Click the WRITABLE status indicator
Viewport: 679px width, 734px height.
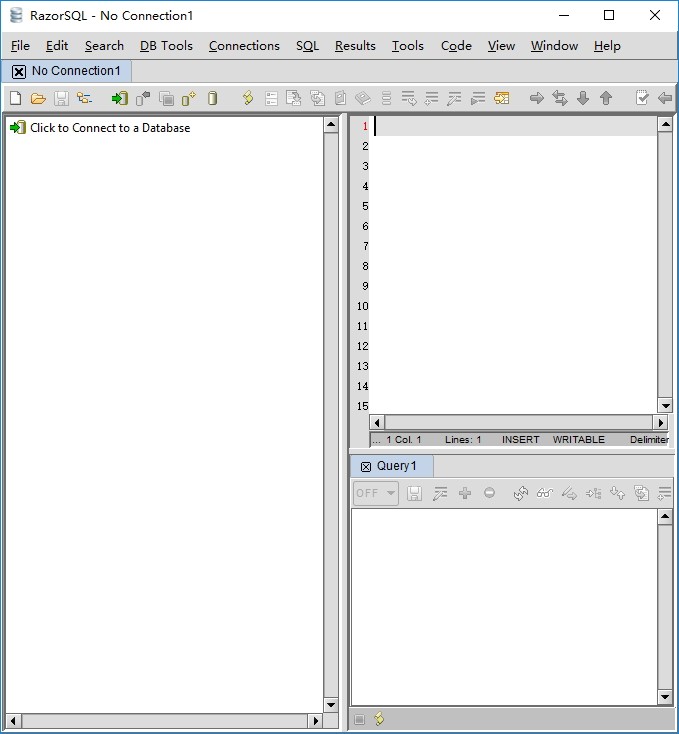pos(578,440)
